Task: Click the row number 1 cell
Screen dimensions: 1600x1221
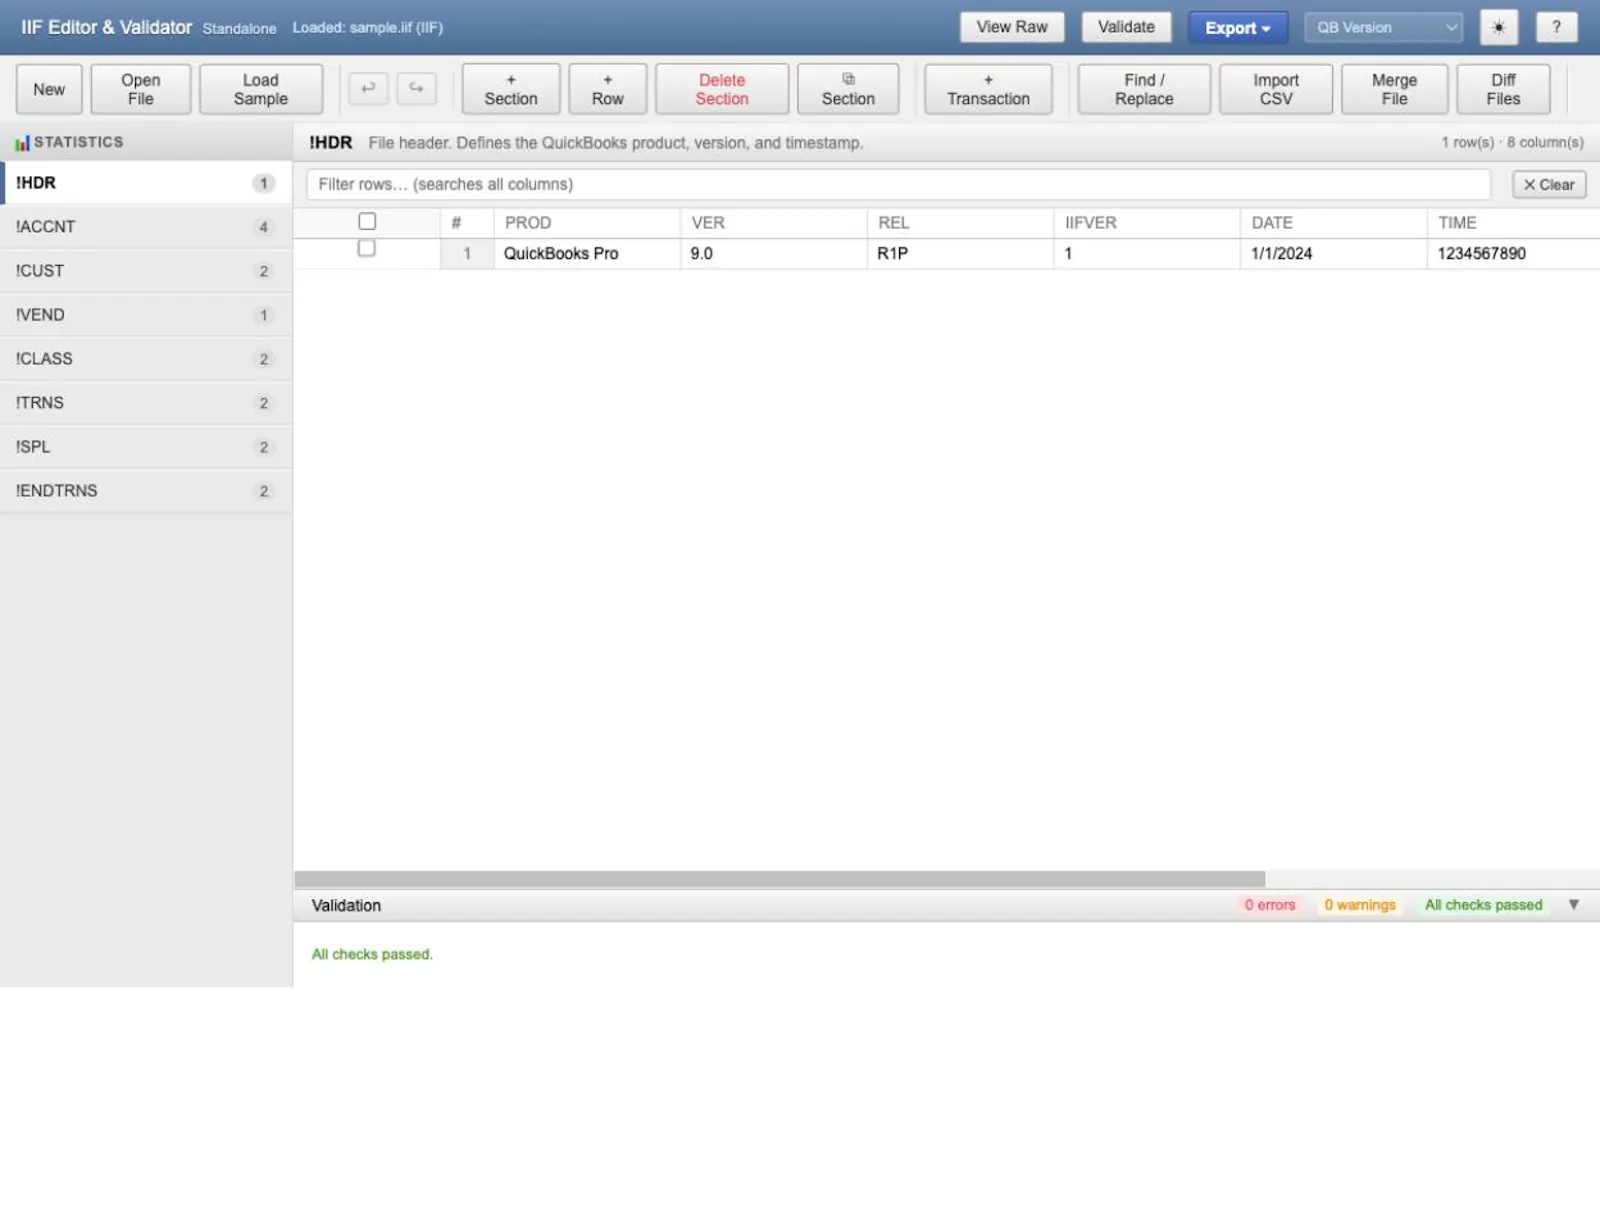Action: coord(467,254)
